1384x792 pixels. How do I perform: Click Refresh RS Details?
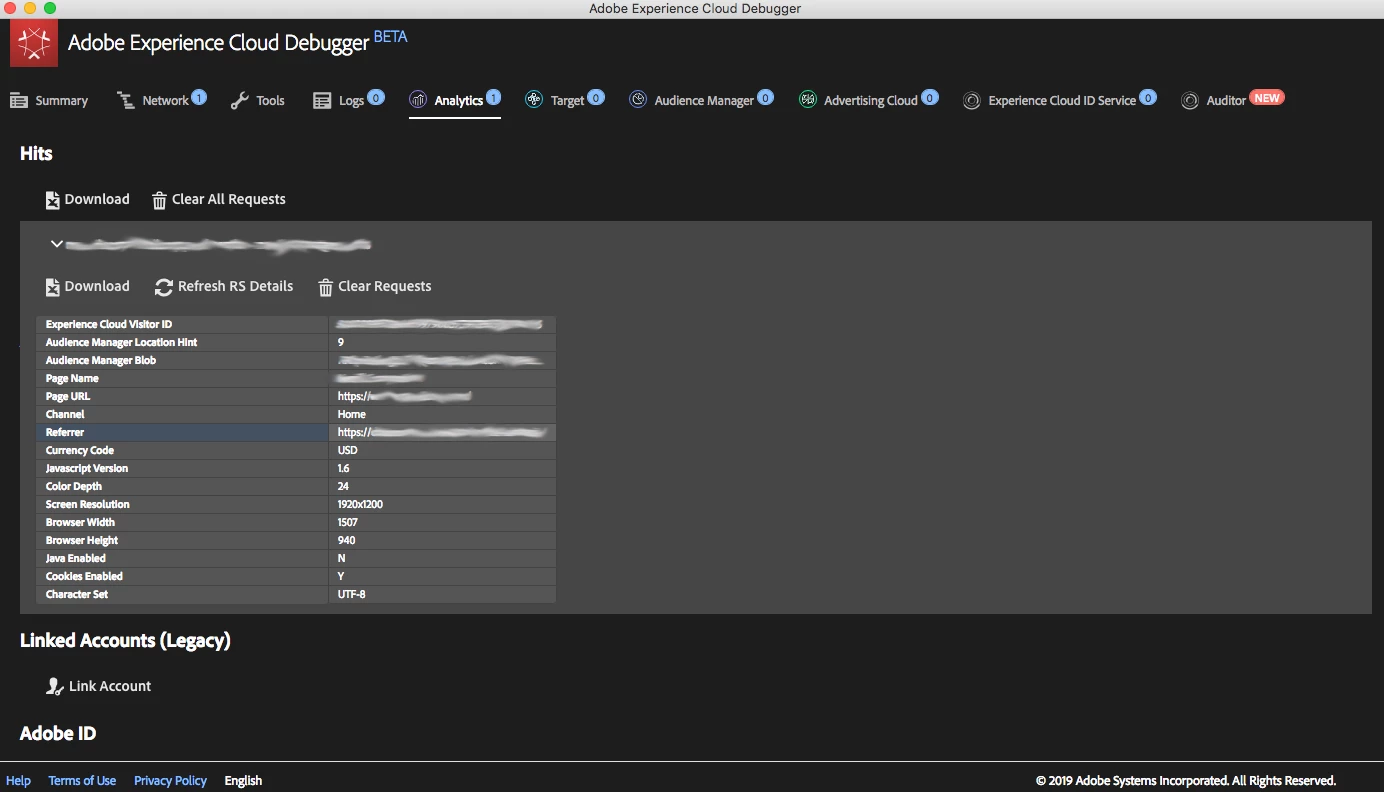click(224, 287)
